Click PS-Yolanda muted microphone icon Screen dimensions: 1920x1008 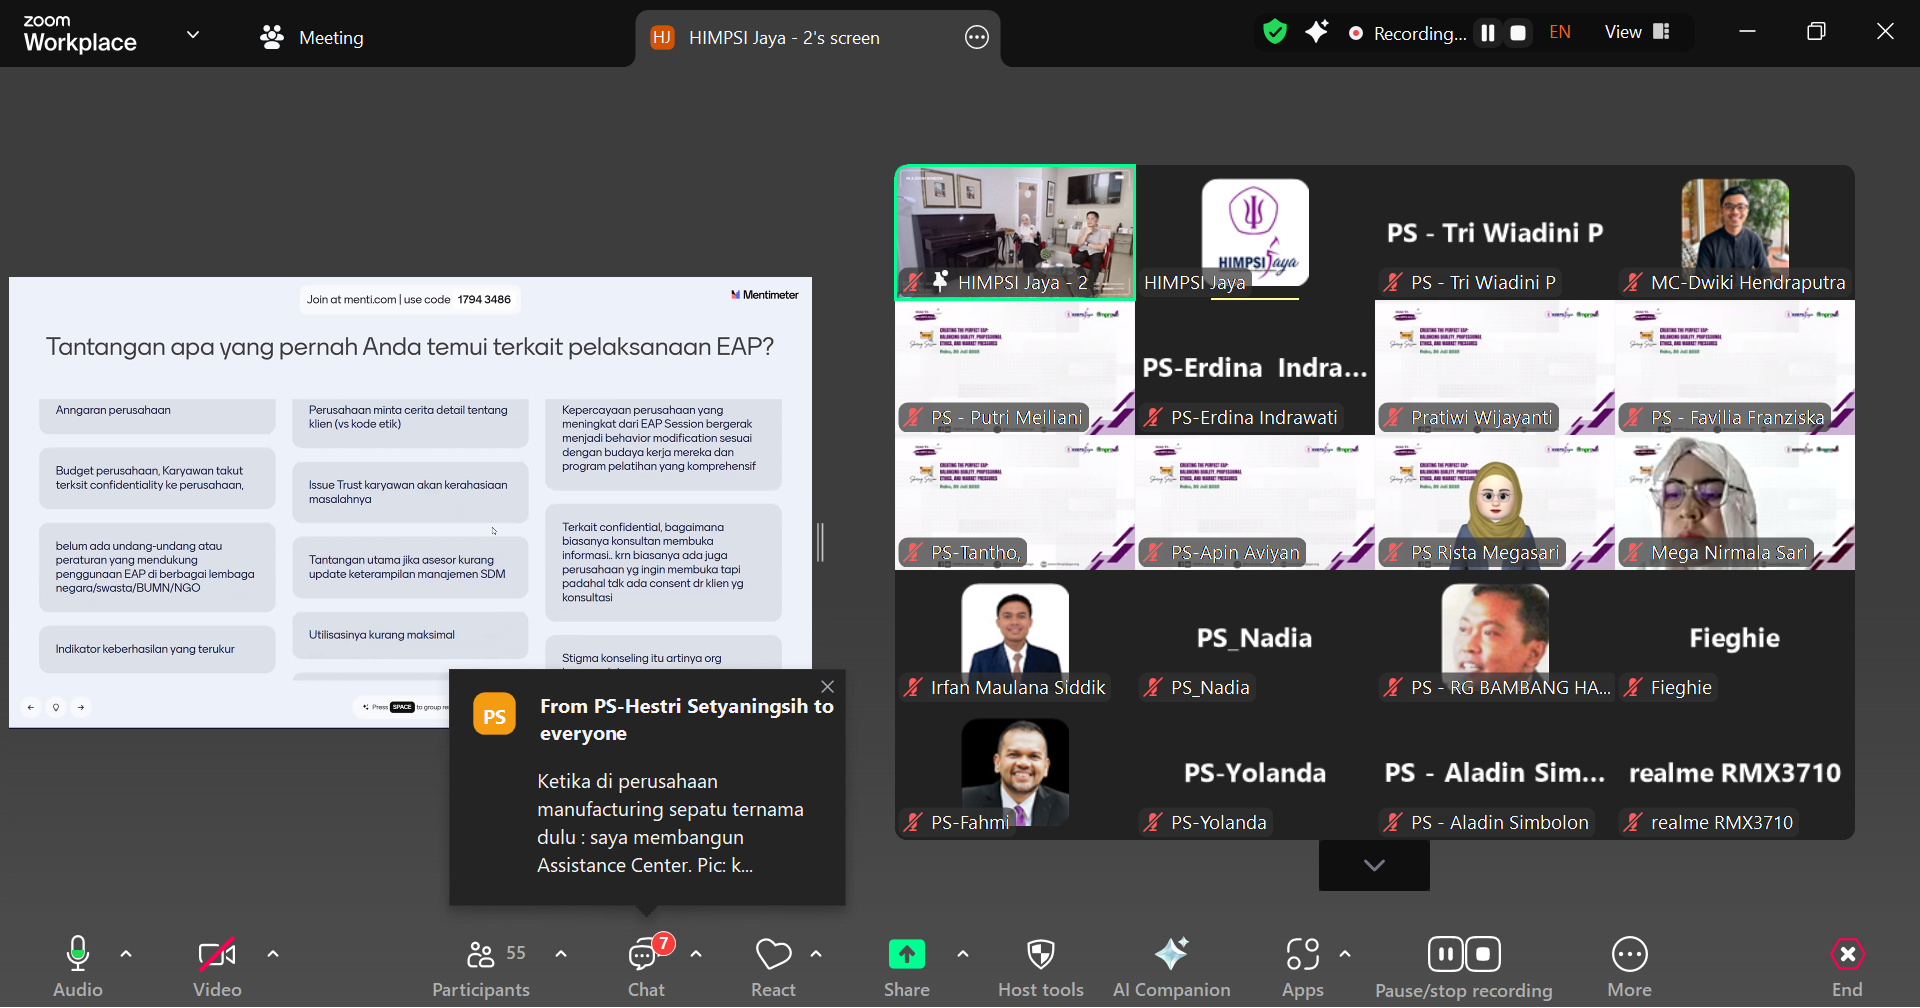click(1154, 823)
